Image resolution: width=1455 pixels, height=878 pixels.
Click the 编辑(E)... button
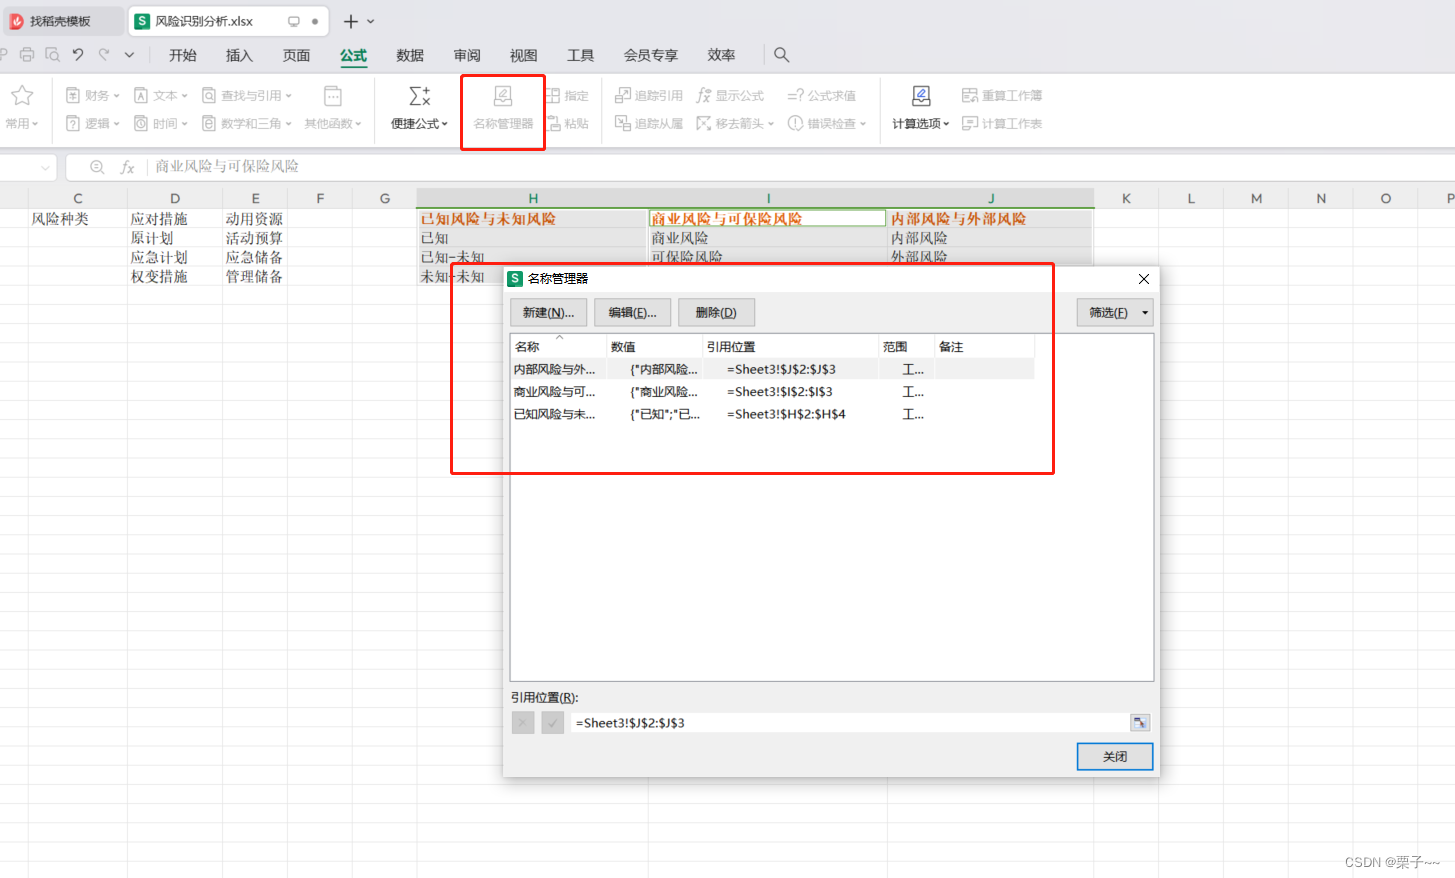(x=632, y=313)
